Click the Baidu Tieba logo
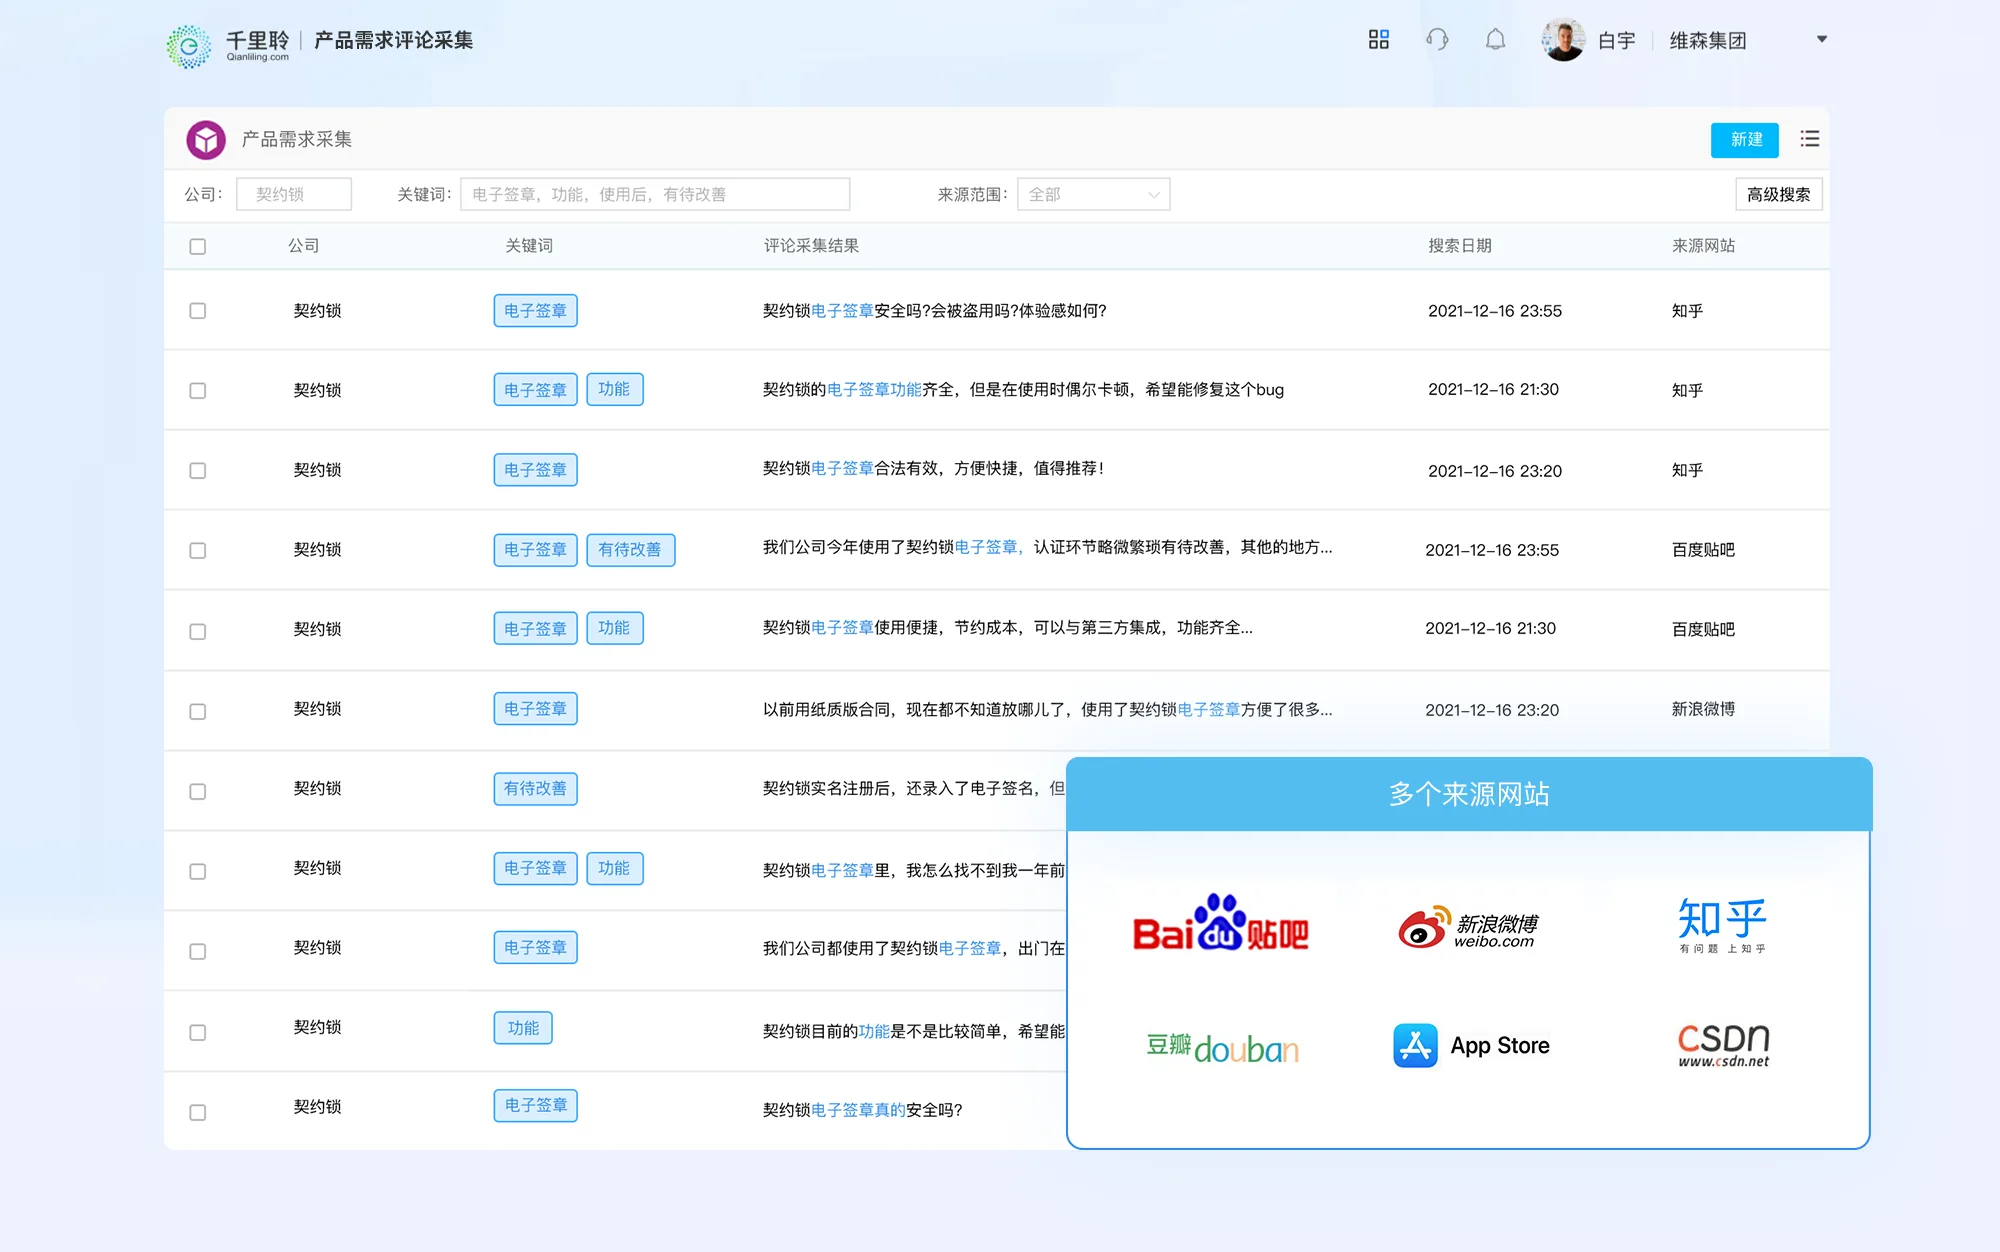Screen dimensions: 2000x1252 coord(1220,923)
